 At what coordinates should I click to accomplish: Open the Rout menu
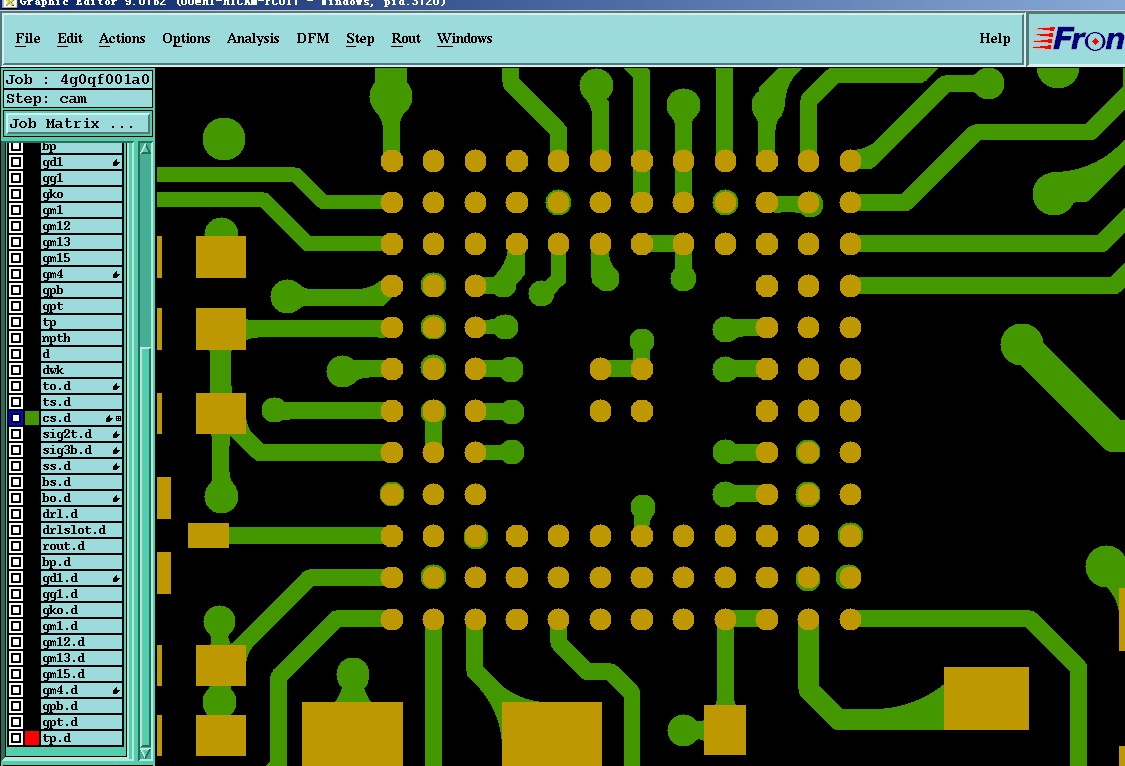(x=405, y=39)
